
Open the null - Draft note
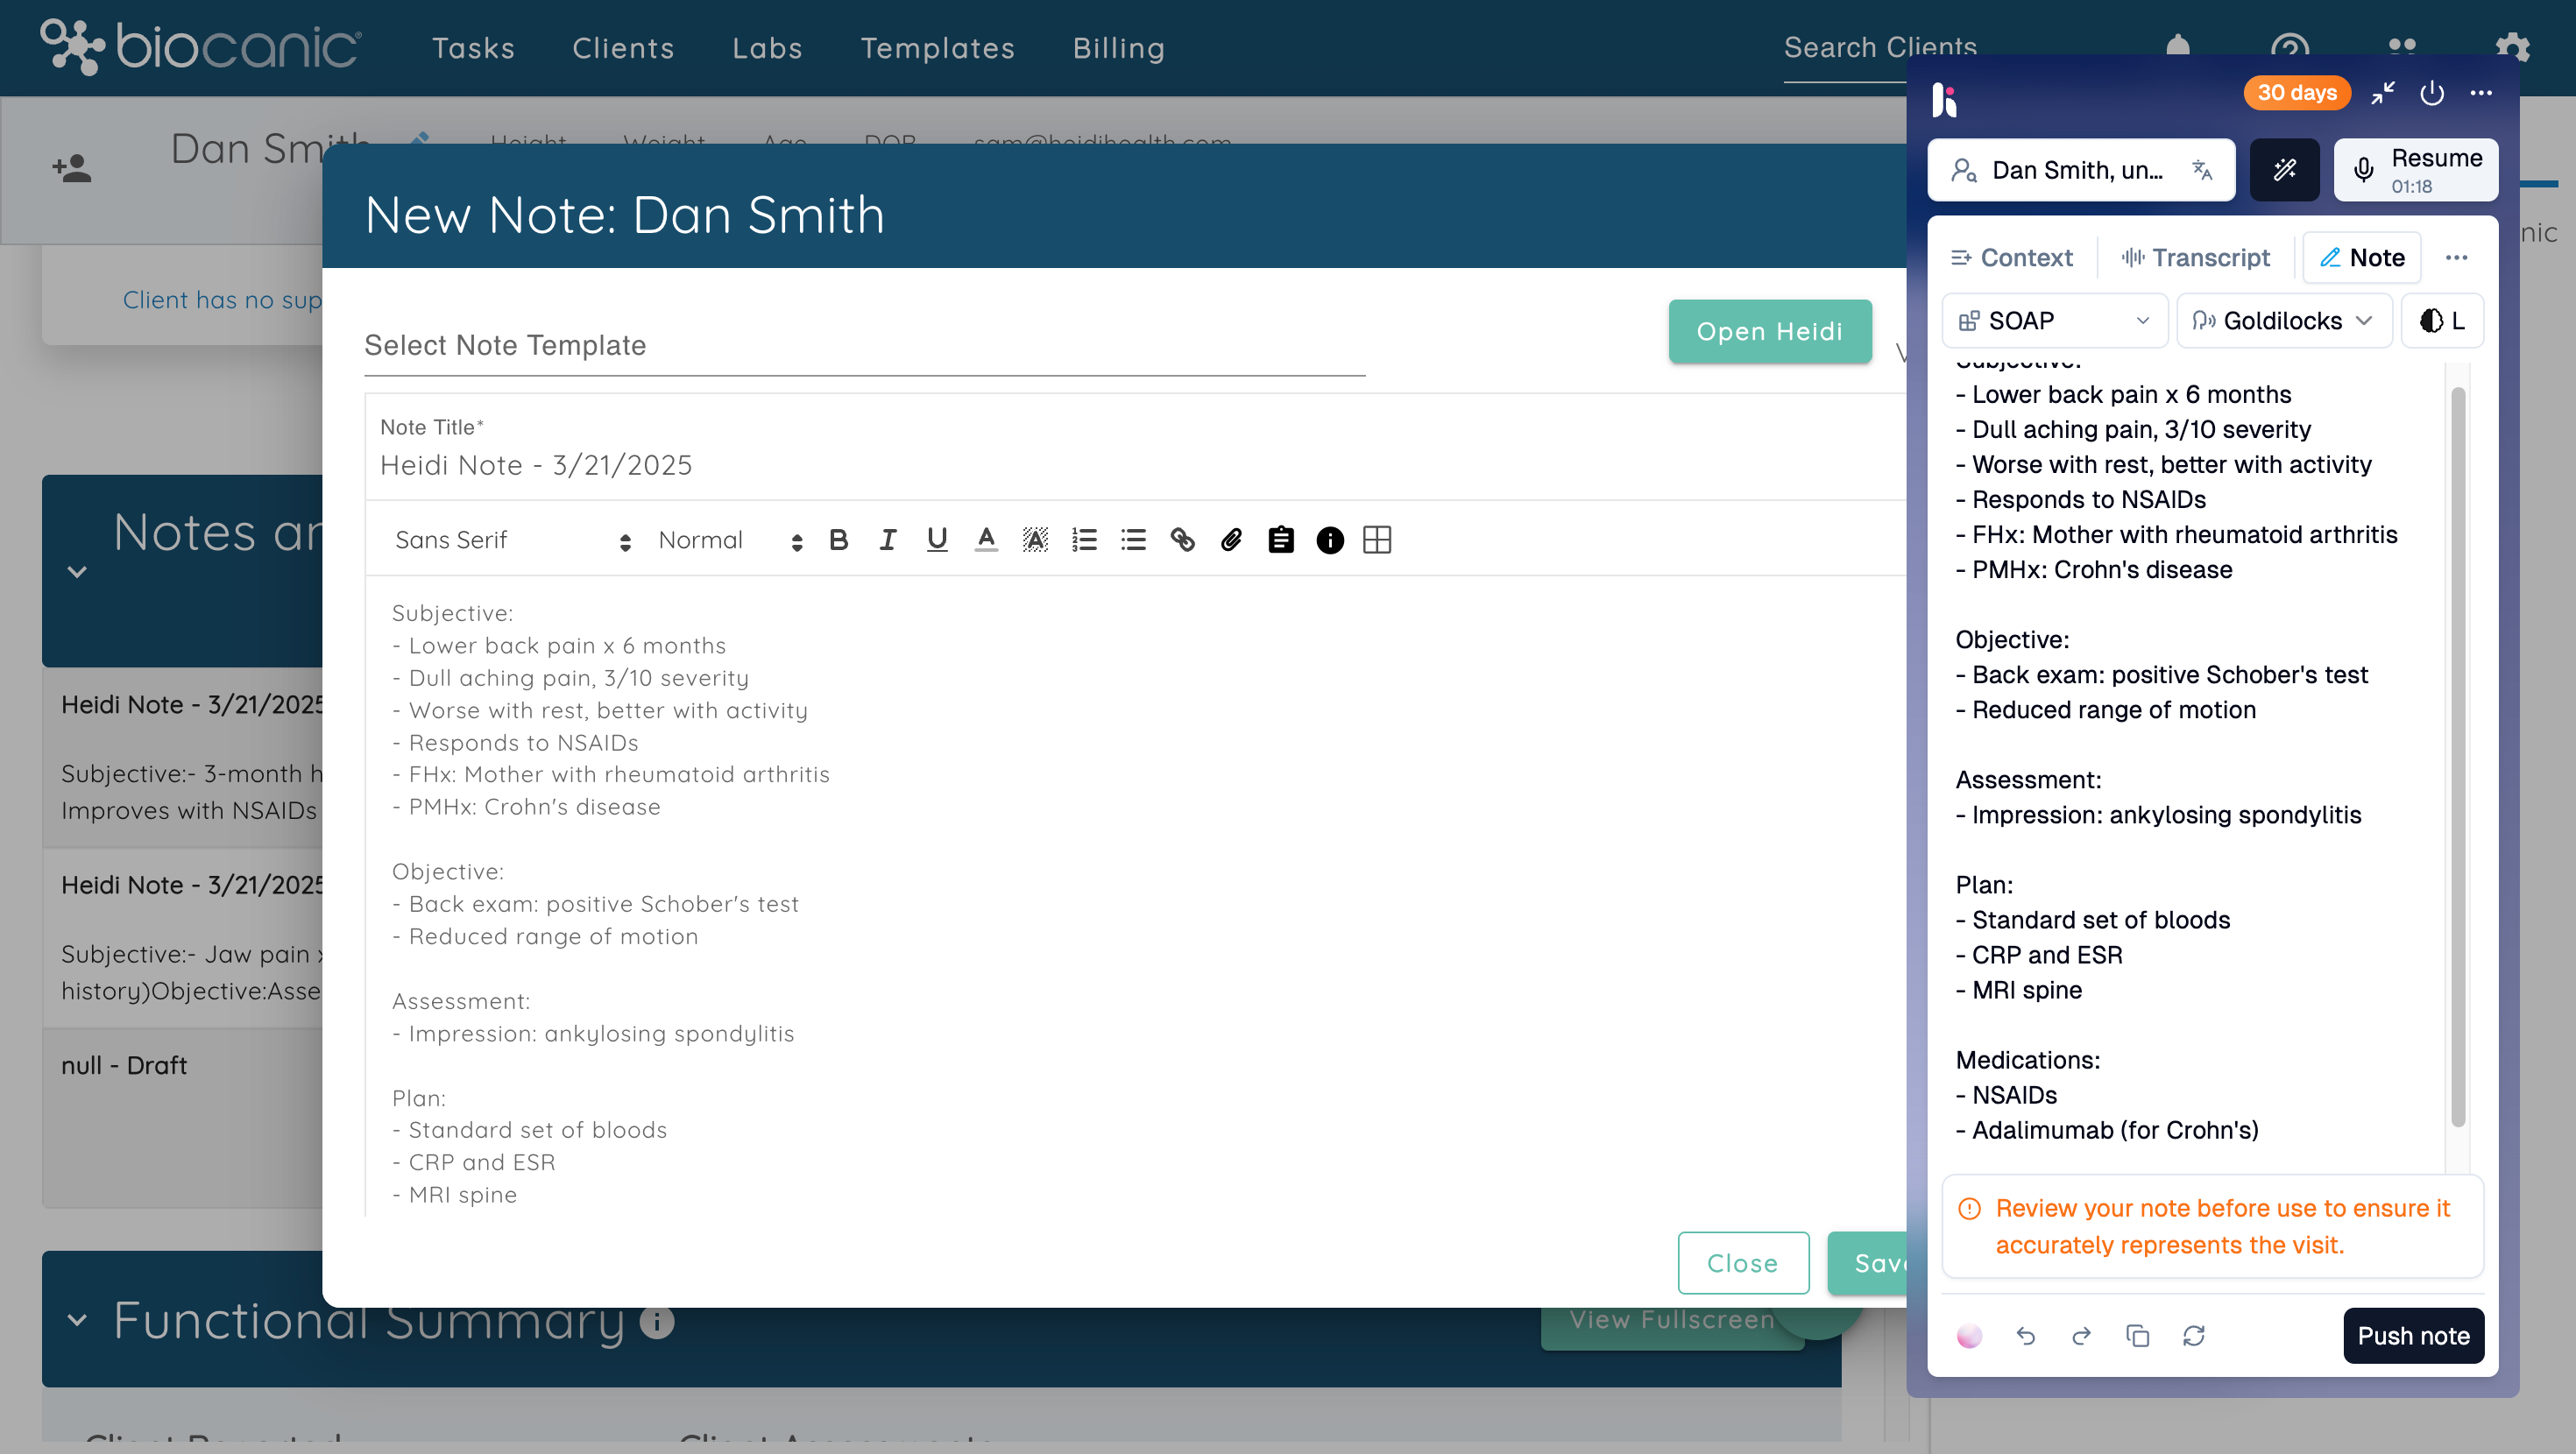[x=124, y=1066]
